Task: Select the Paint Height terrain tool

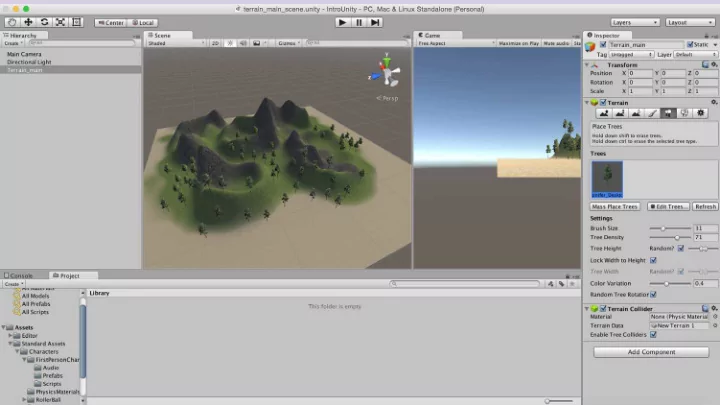Action: 620,113
